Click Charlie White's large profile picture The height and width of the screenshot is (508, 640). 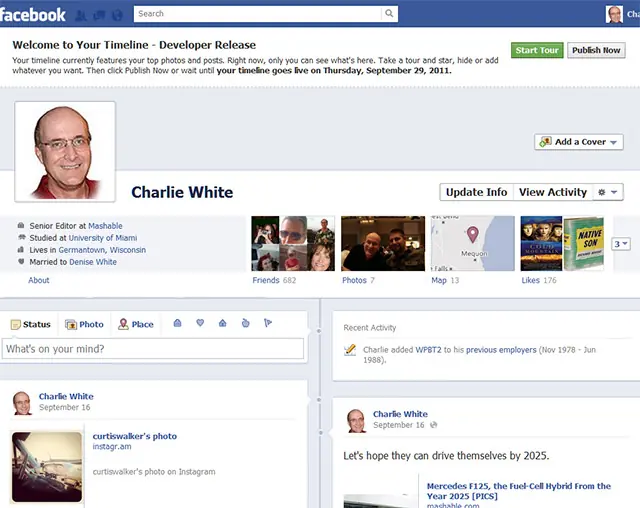[65, 152]
